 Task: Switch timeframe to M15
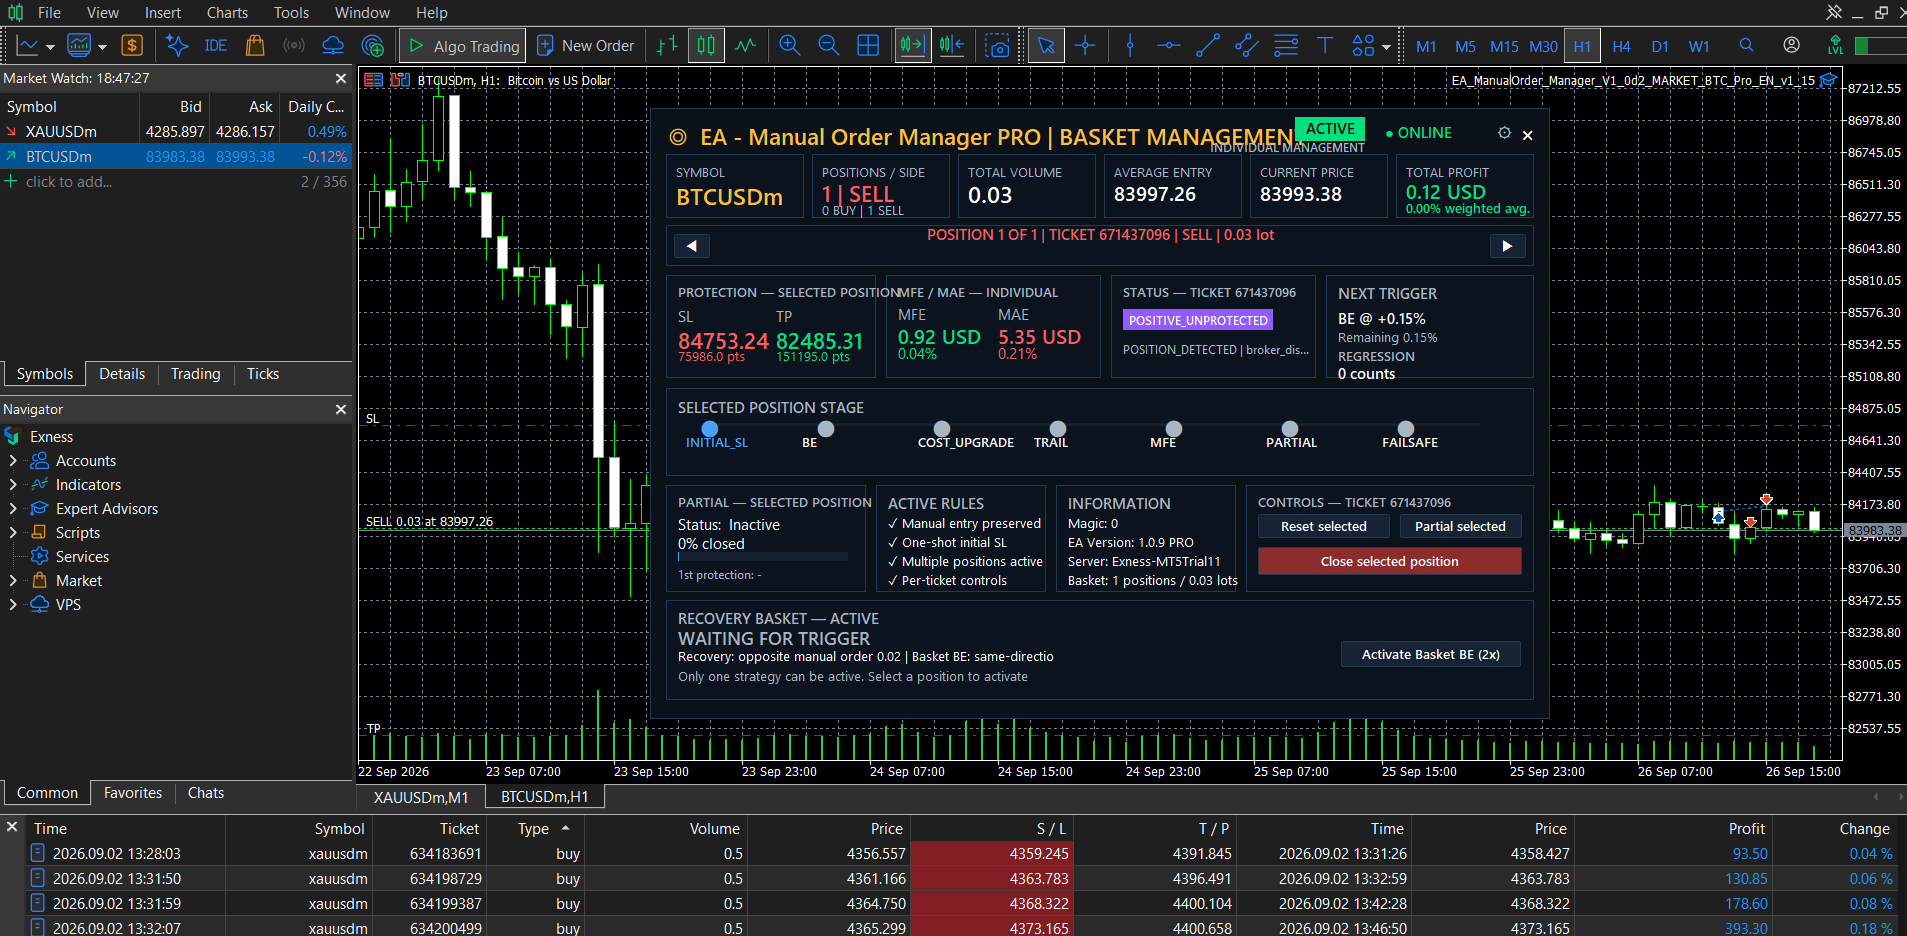coord(1504,46)
